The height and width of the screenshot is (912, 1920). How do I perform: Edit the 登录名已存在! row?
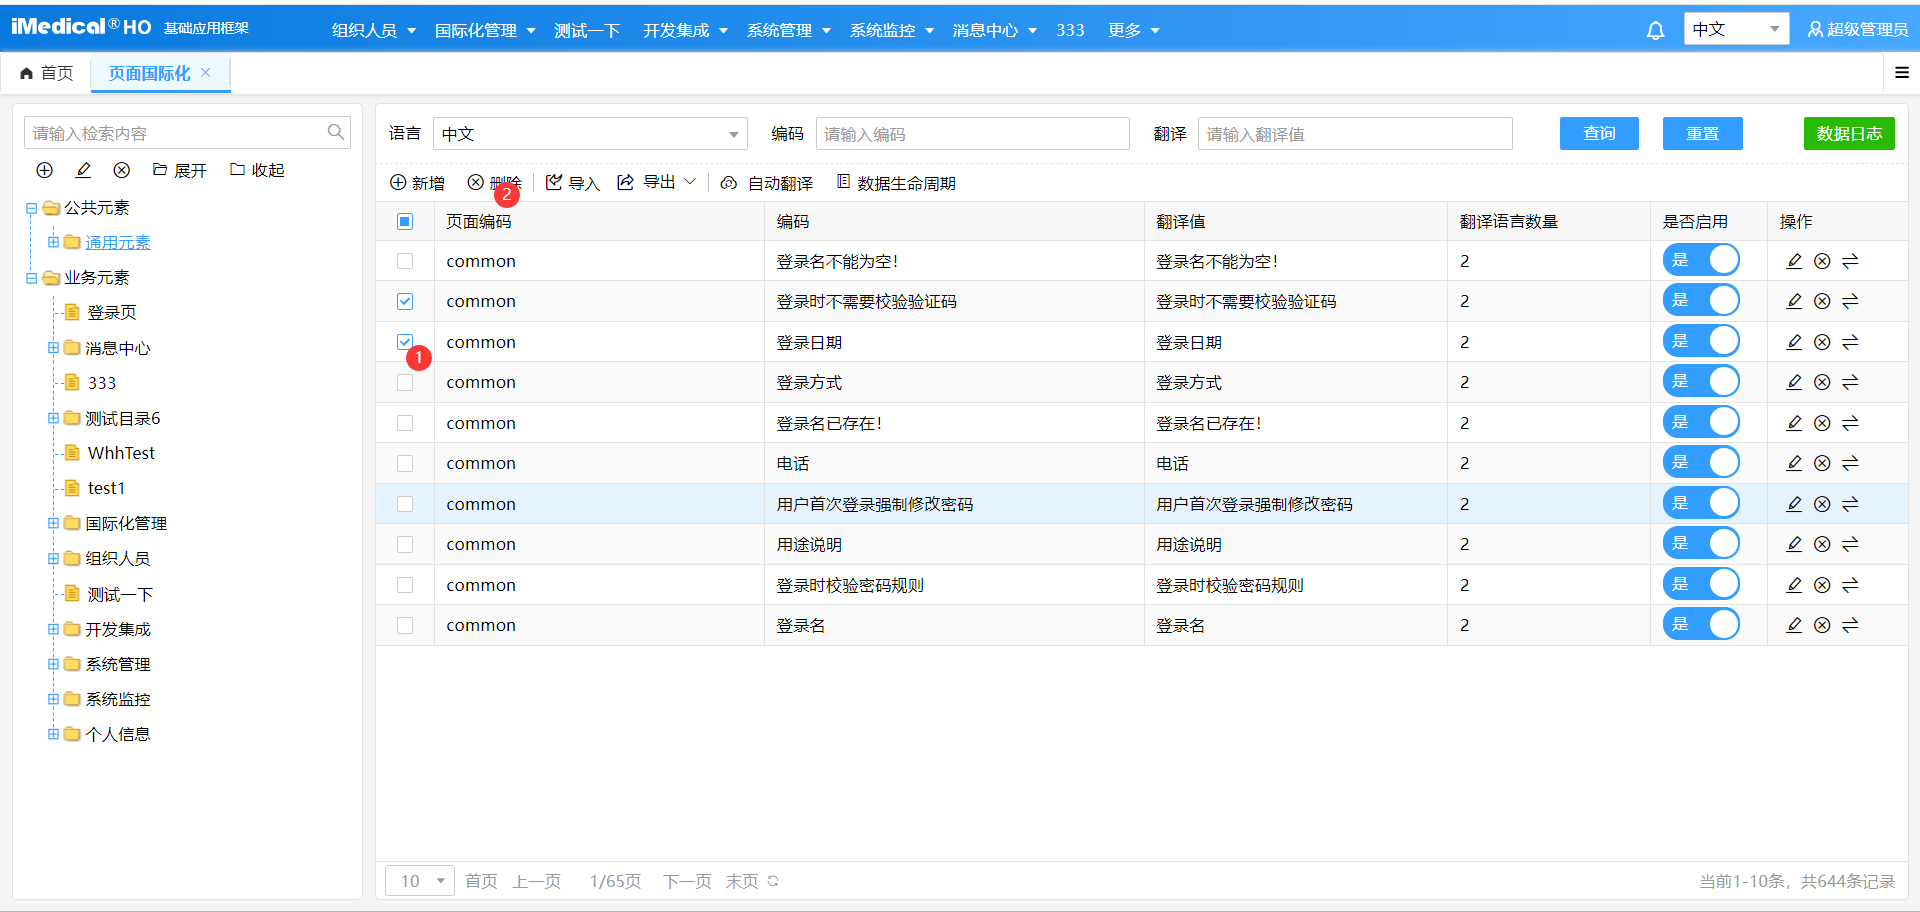tap(1794, 423)
